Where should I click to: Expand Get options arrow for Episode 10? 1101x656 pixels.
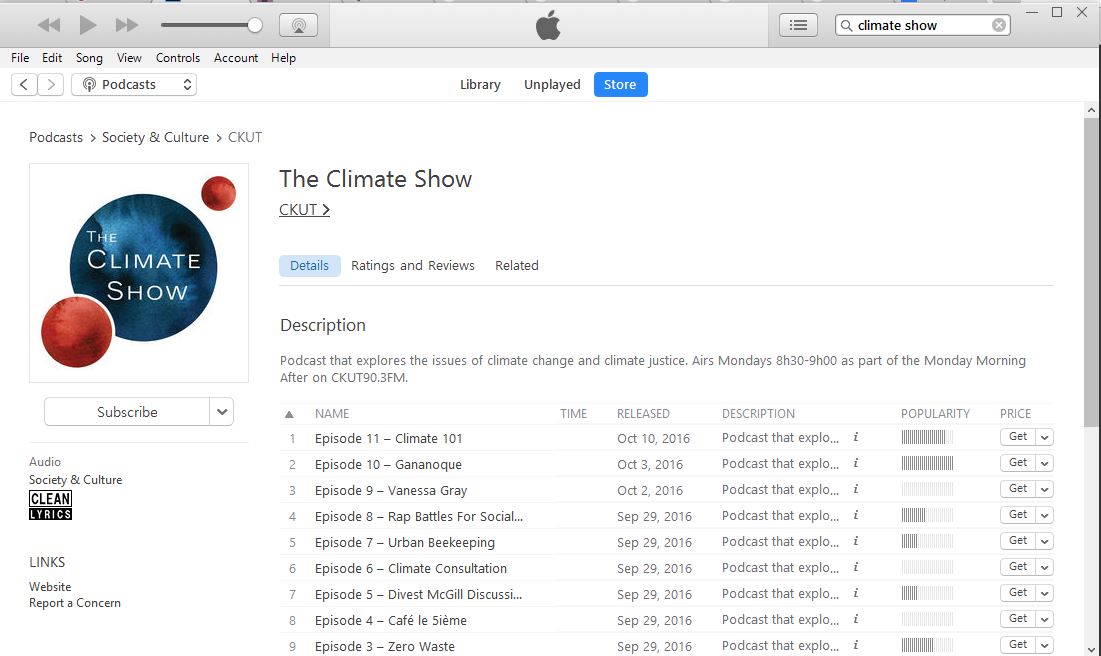coord(1045,463)
